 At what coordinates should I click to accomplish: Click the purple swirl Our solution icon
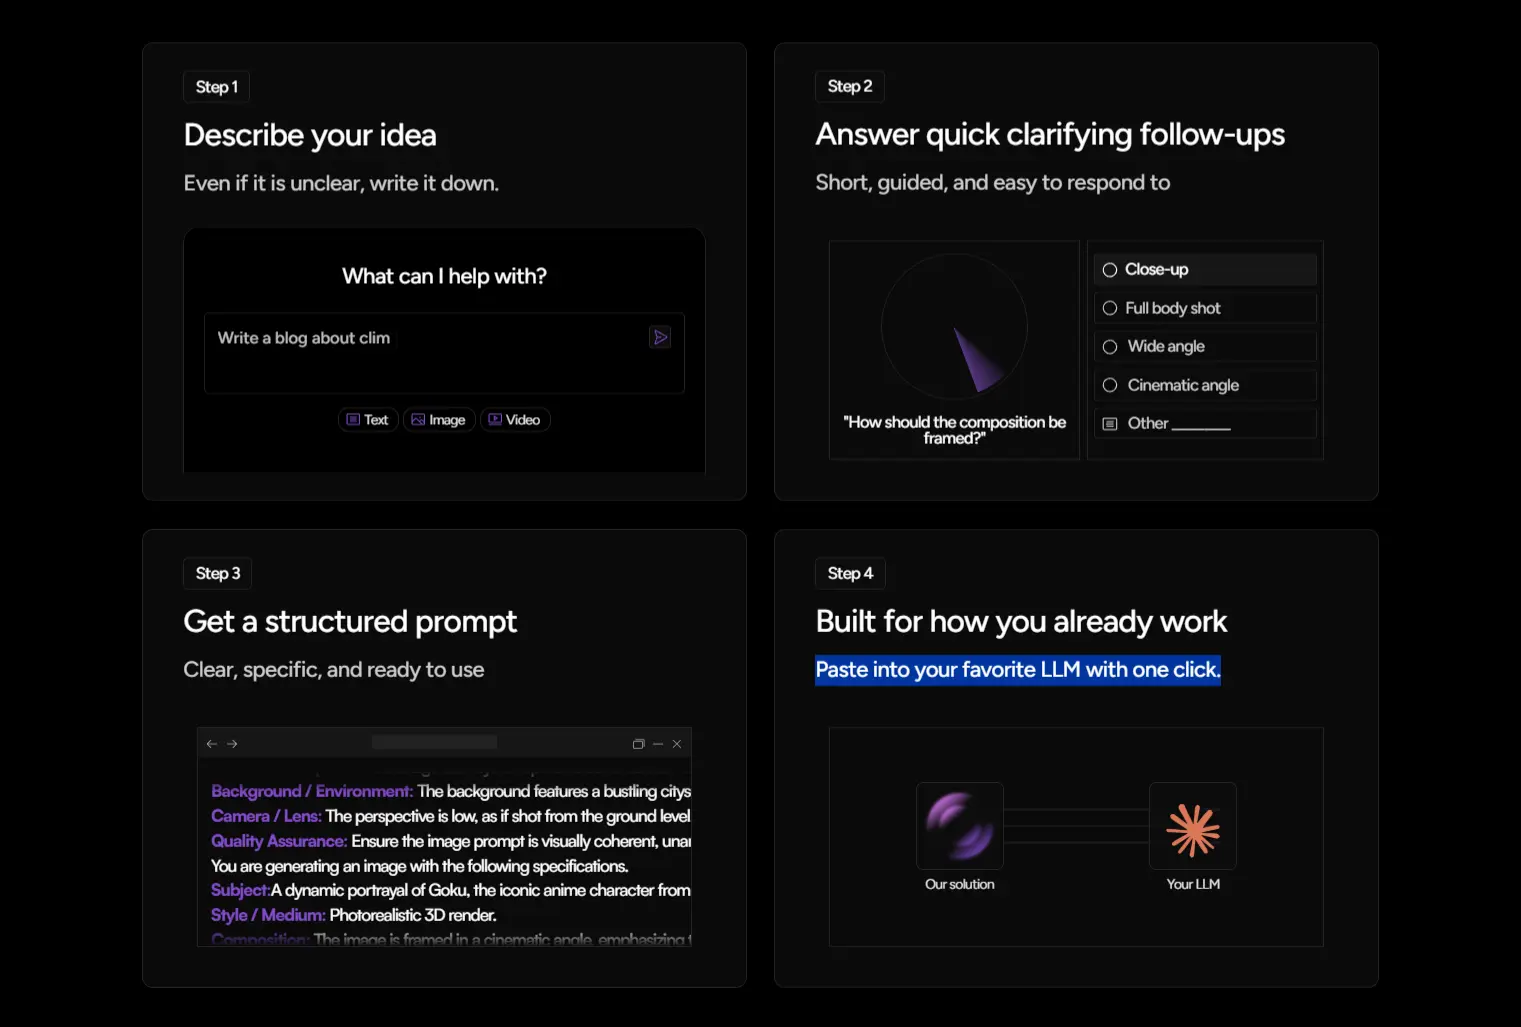(960, 826)
